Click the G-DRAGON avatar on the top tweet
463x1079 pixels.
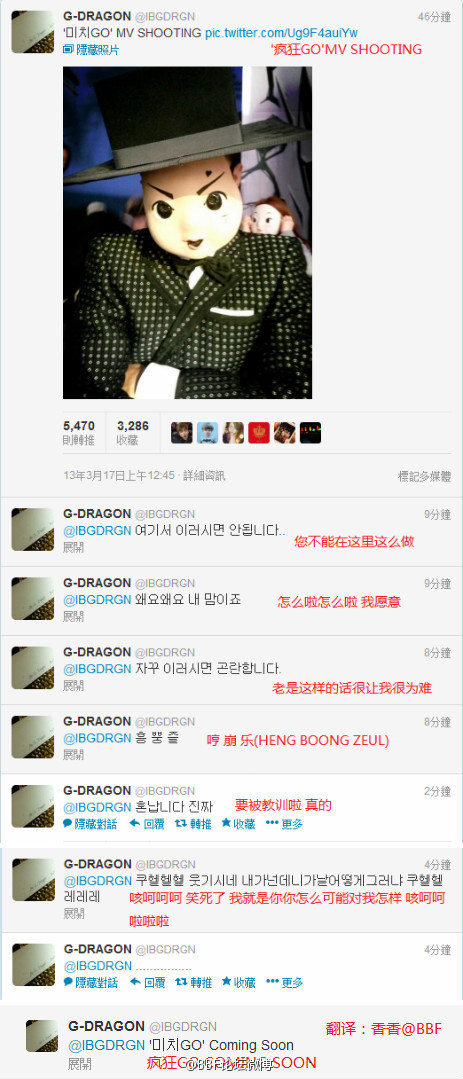33,32
